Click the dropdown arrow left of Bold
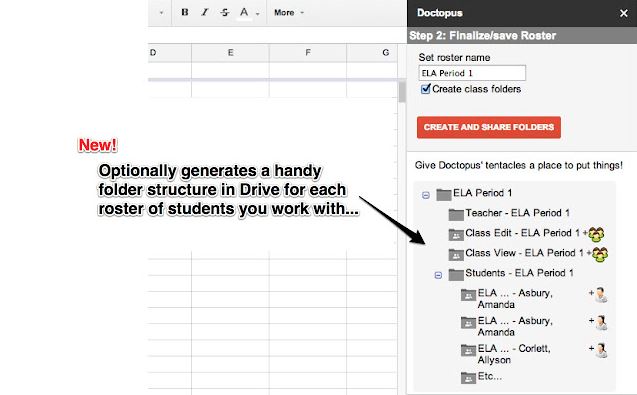The height and width of the screenshot is (395, 637). click(161, 13)
